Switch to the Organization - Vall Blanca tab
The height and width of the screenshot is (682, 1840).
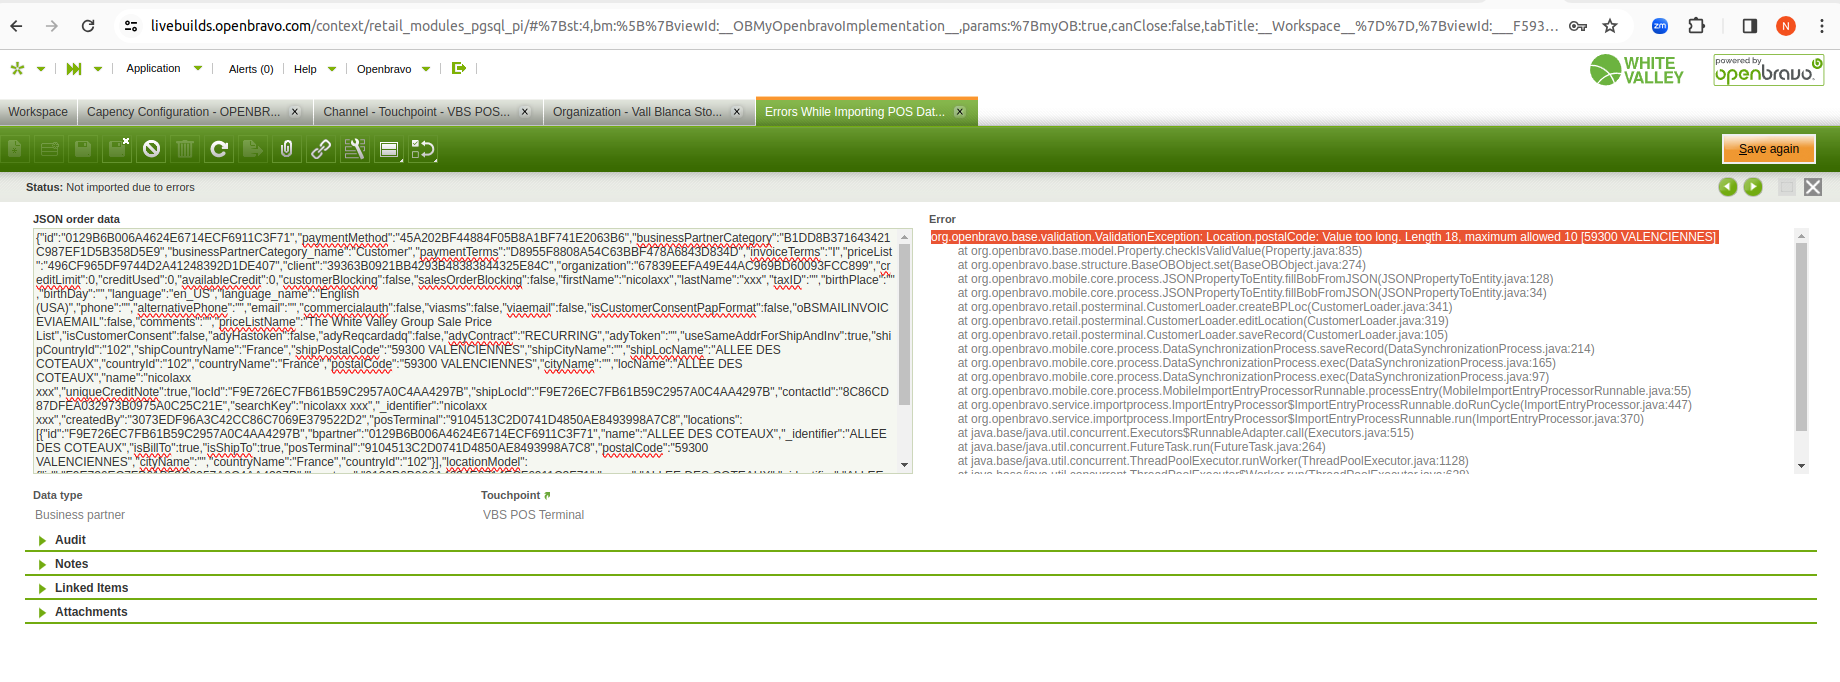[x=637, y=112]
